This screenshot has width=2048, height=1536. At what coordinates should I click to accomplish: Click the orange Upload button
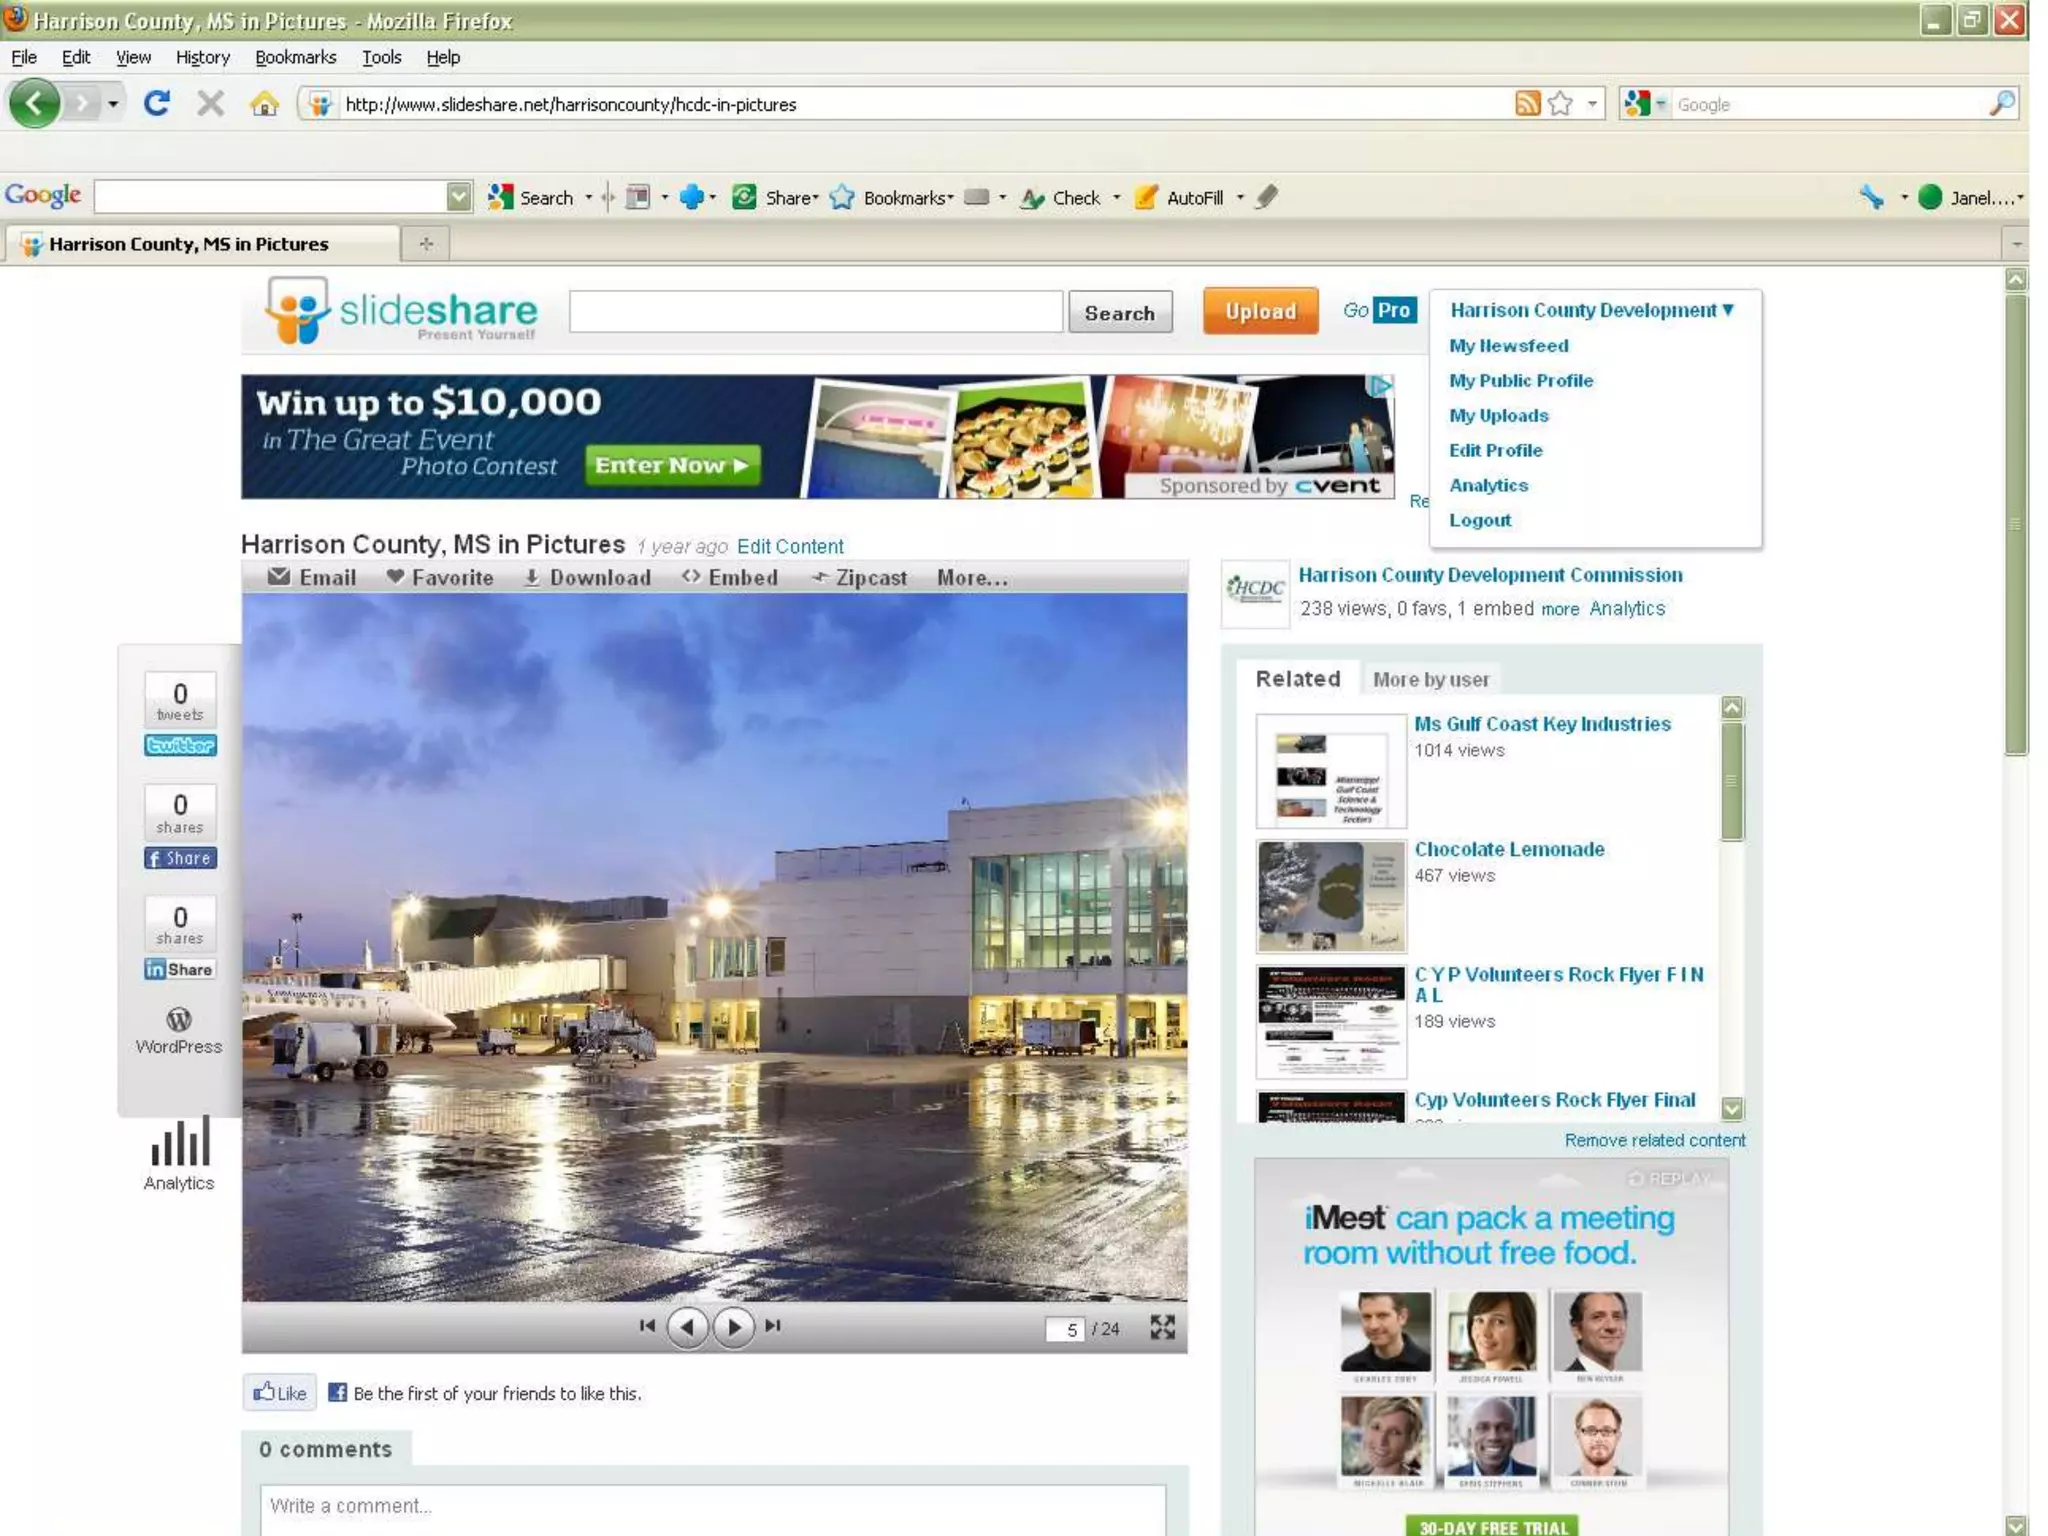click(x=1260, y=312)
